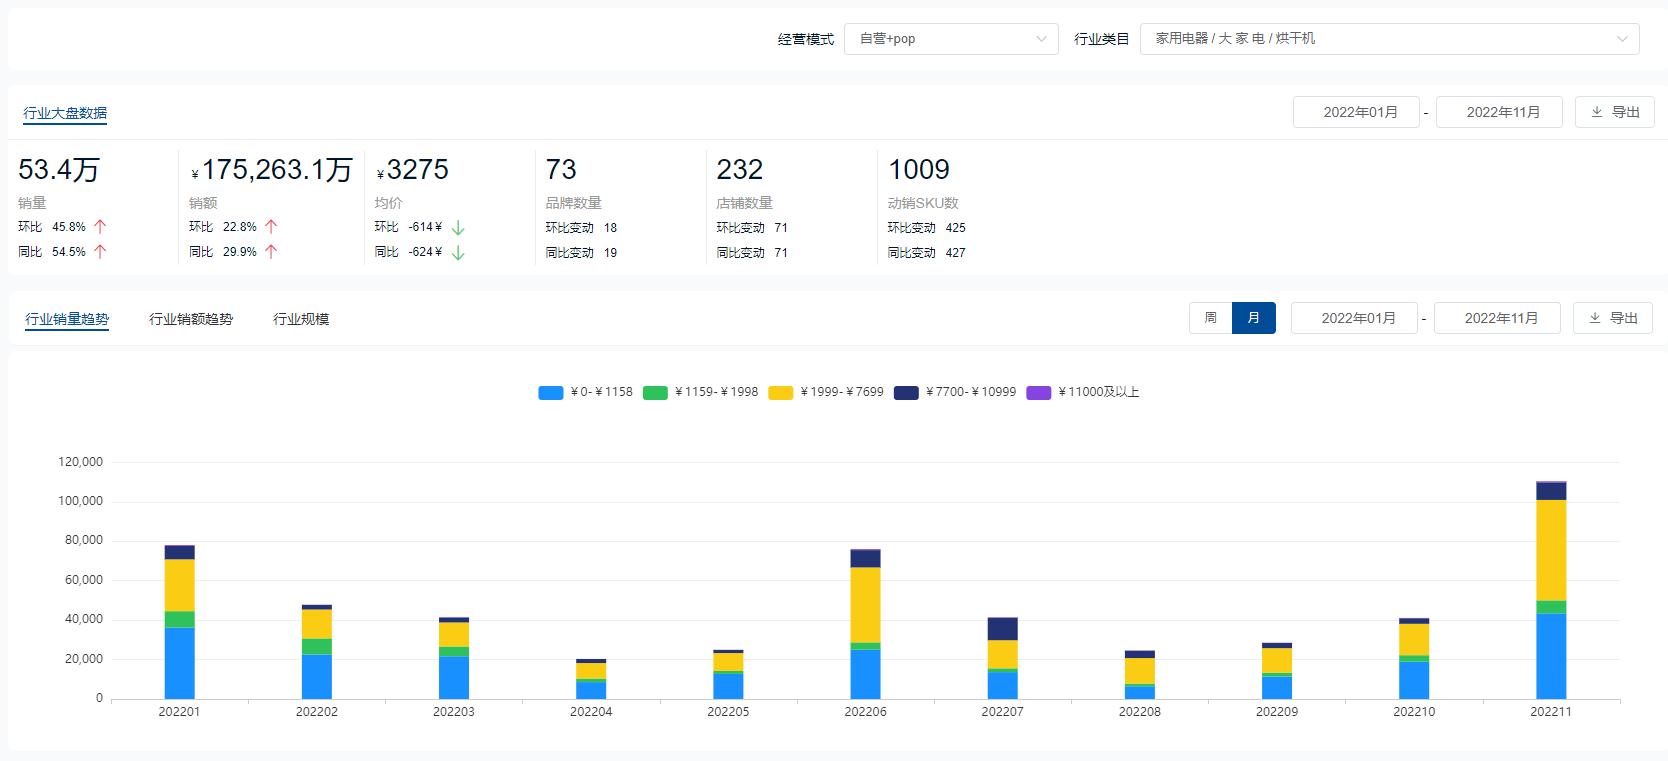
Task: Click green down arrow beside 均价 环比 -614
Action: (x=458, y=227)
